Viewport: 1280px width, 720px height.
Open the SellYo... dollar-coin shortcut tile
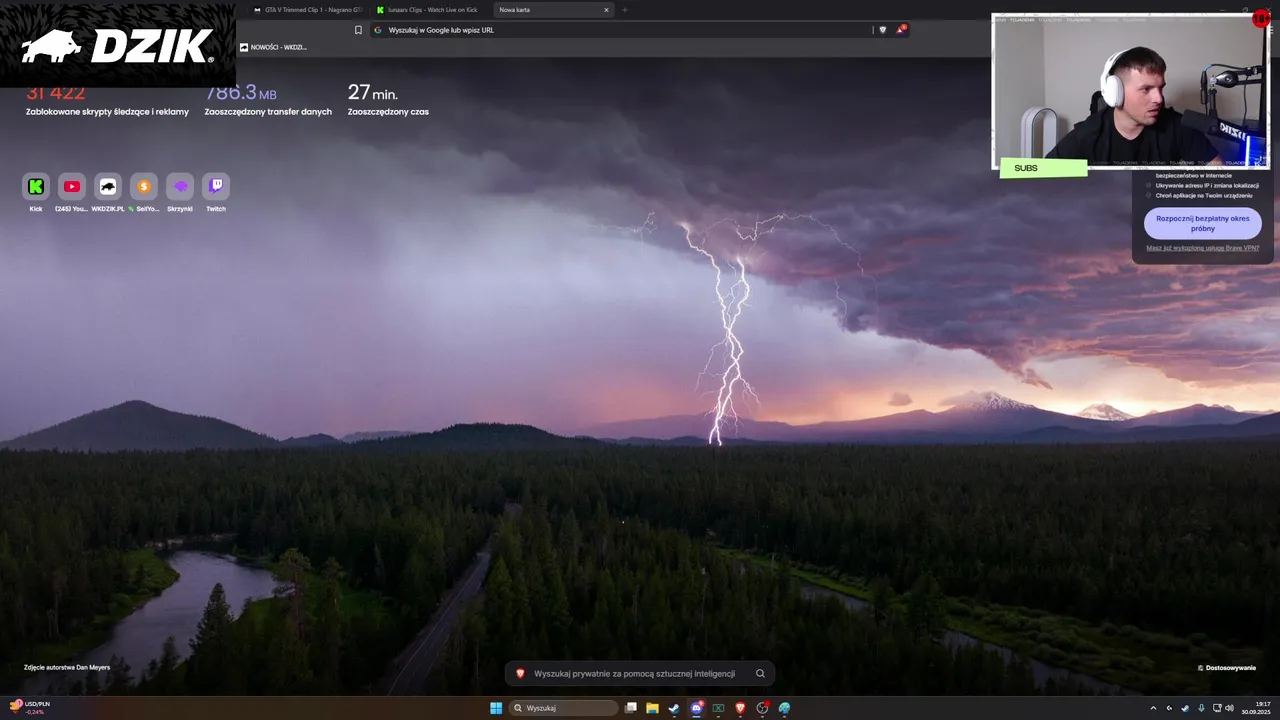click(144, 186)
